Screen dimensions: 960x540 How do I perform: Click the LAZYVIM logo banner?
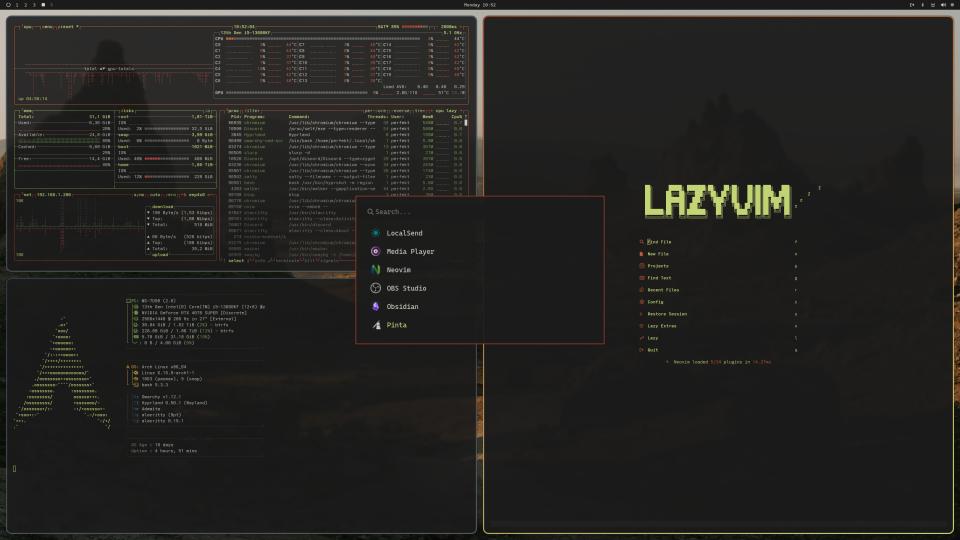(718, 201)
